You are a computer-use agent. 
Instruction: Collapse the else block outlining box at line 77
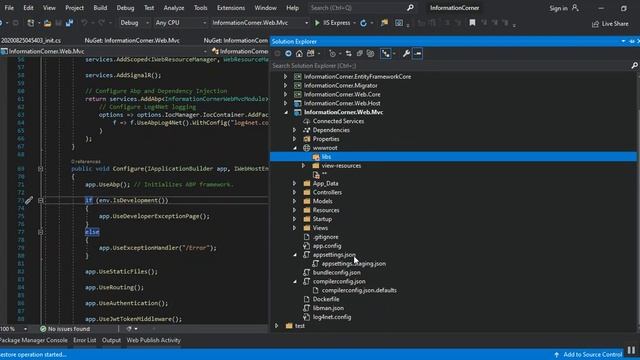(x=40, y=232)
